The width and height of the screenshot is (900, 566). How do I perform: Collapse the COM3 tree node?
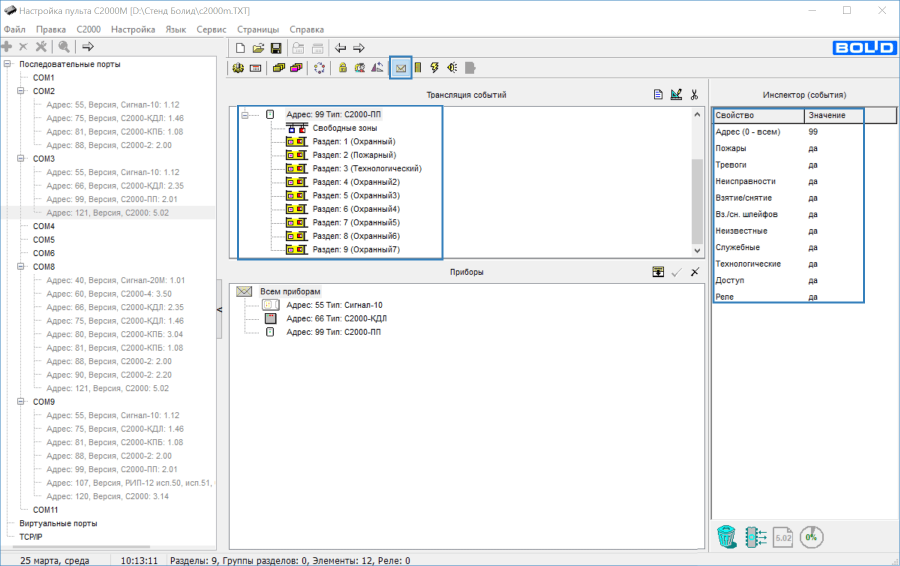[x=21, y=158]
